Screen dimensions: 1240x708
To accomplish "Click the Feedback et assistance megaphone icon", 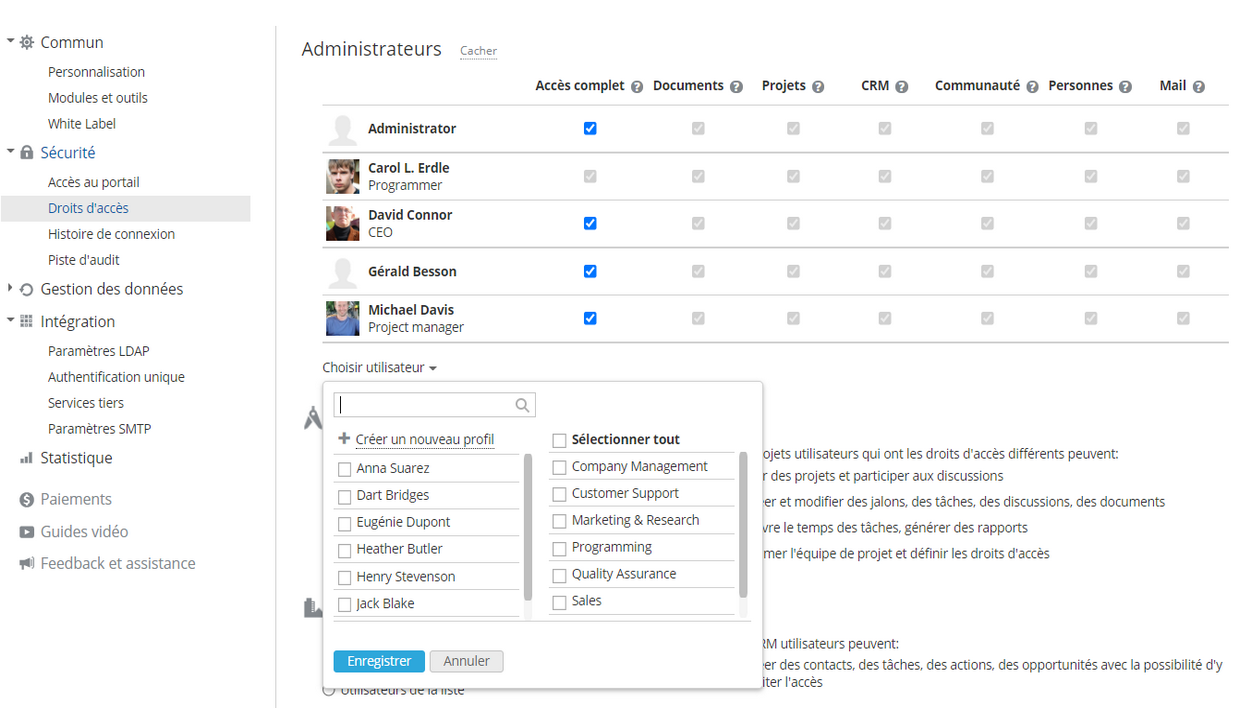I will pos(27,564).
